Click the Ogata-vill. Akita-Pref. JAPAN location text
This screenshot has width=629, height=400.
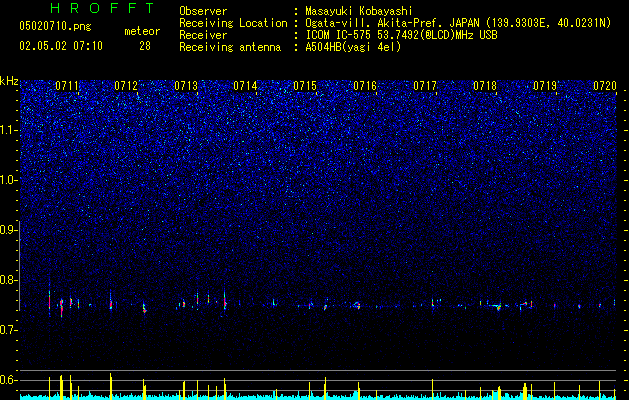point(458,23)
